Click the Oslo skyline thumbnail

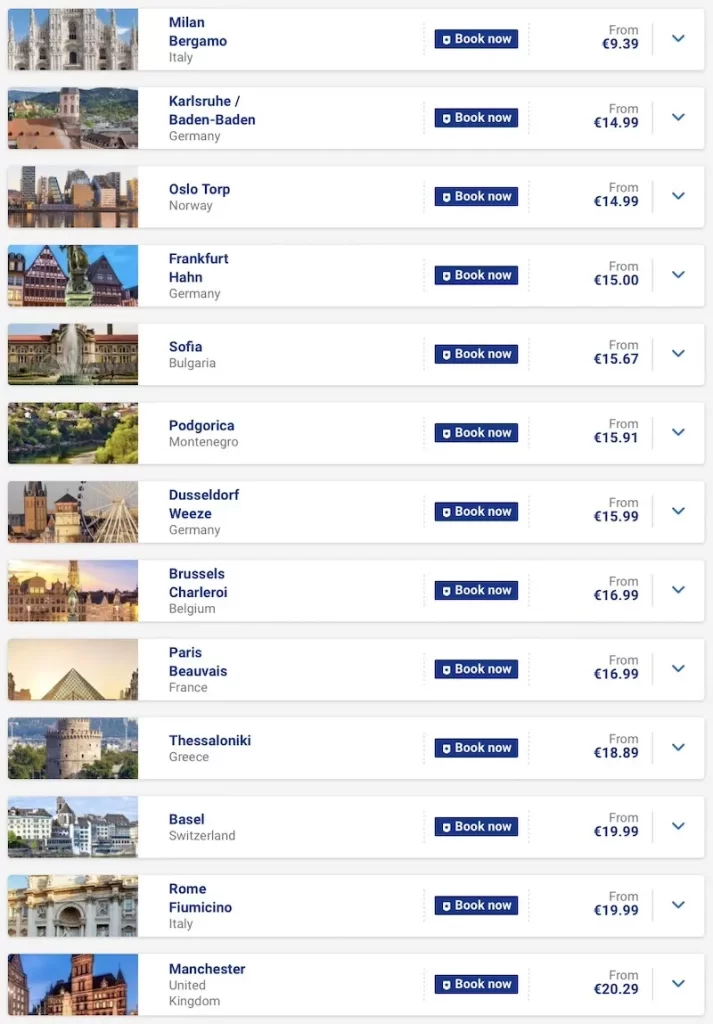[x=73, y=196]
